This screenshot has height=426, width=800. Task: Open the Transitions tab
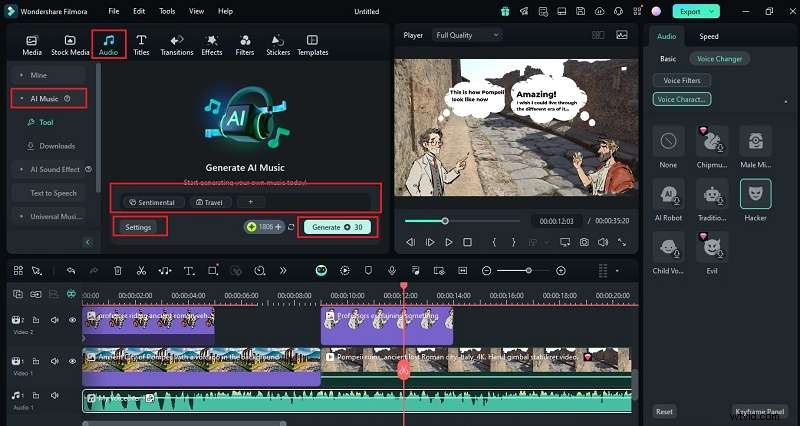tap(177, 45)
